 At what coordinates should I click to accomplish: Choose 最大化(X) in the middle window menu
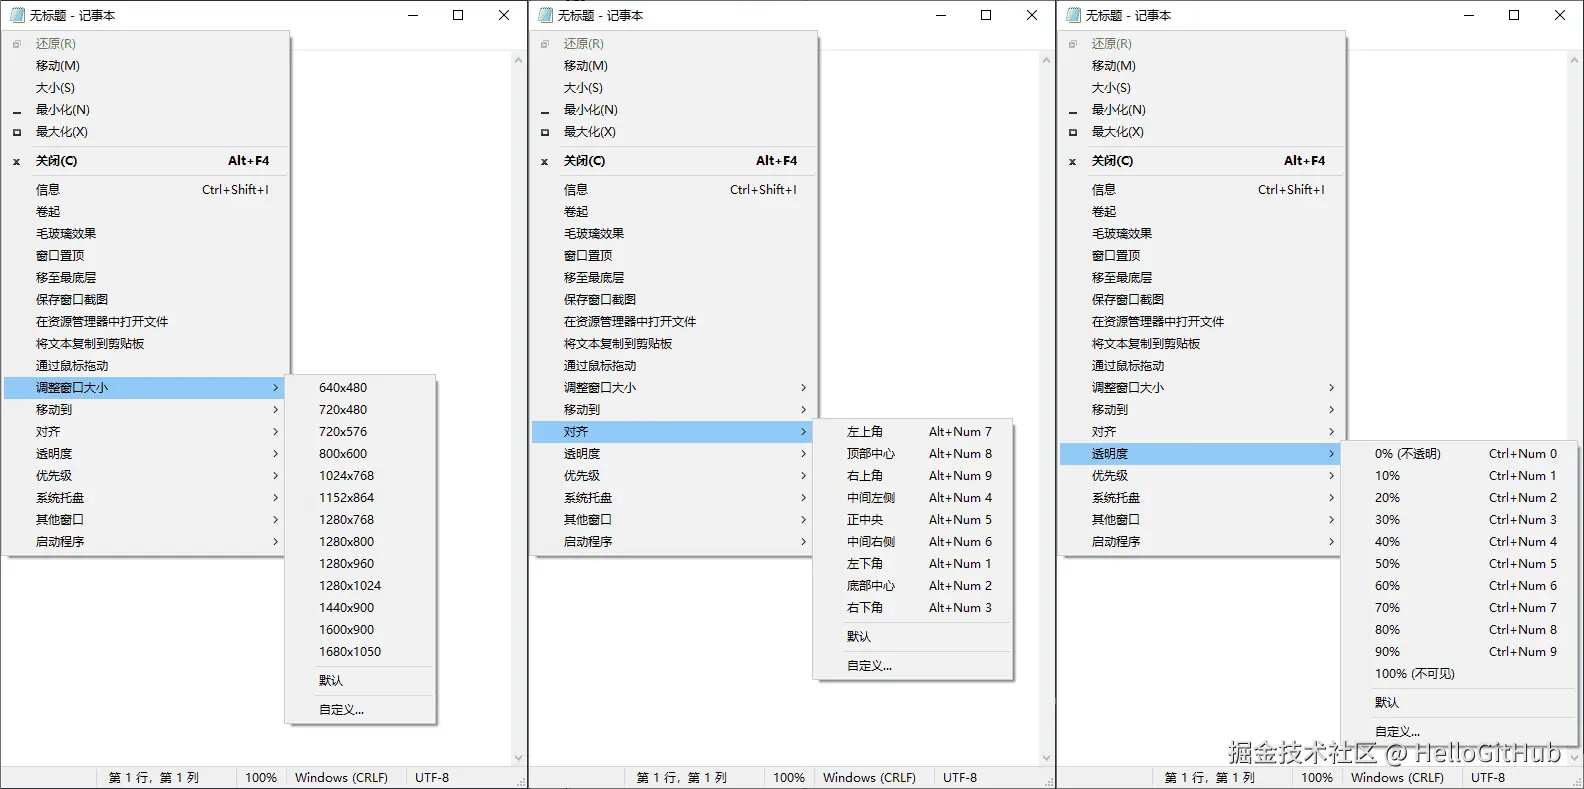tap(675, 132)
